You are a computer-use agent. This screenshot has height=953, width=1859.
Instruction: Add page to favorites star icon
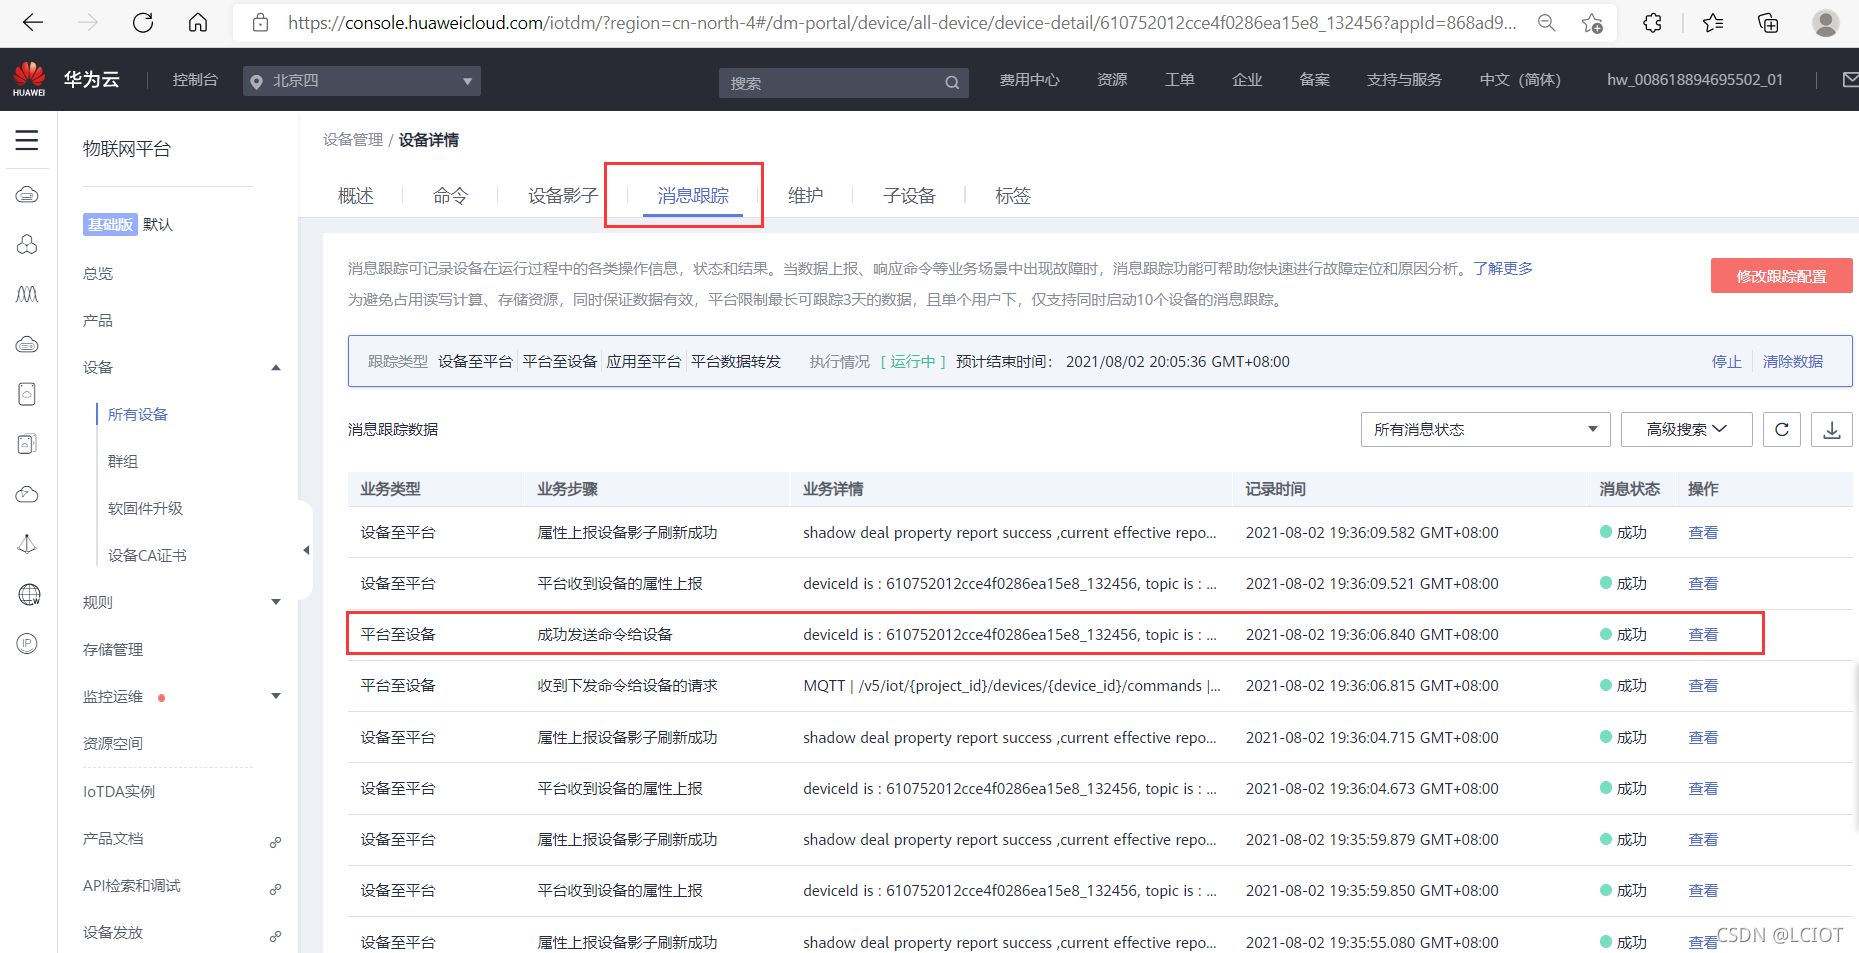tap(1592, 22)
